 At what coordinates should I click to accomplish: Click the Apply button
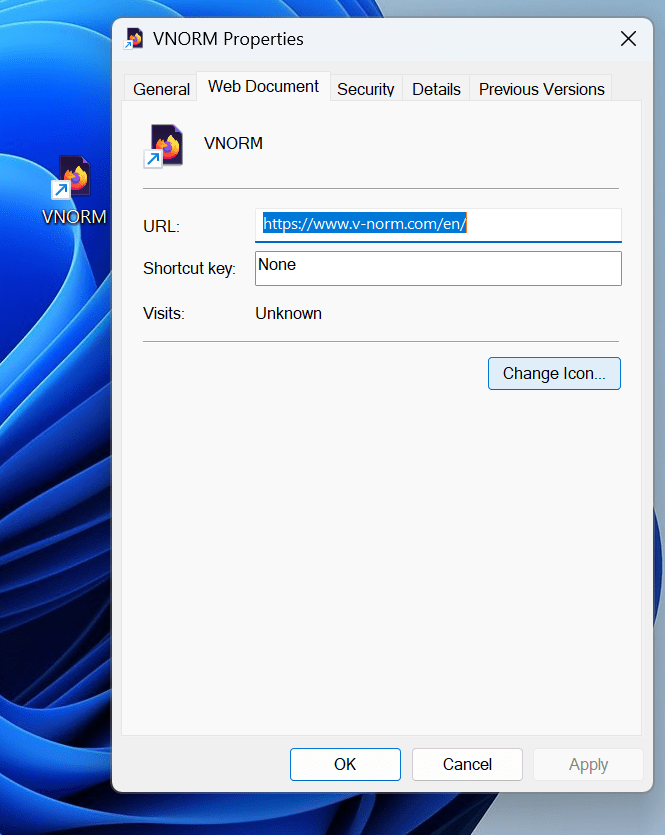(588, 764)
